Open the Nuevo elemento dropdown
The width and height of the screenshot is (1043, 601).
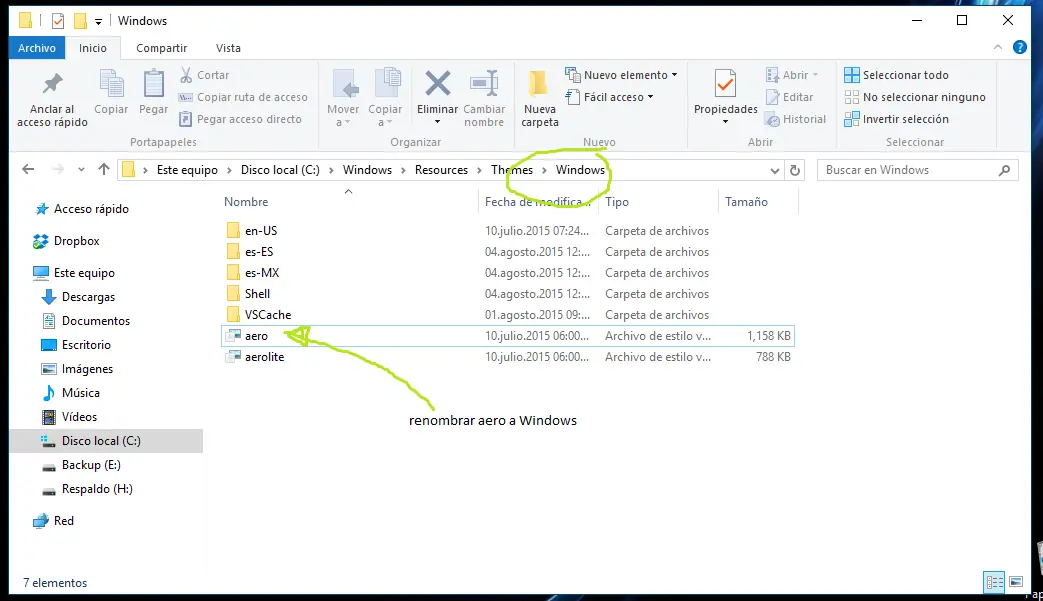(x=621, y=75)
